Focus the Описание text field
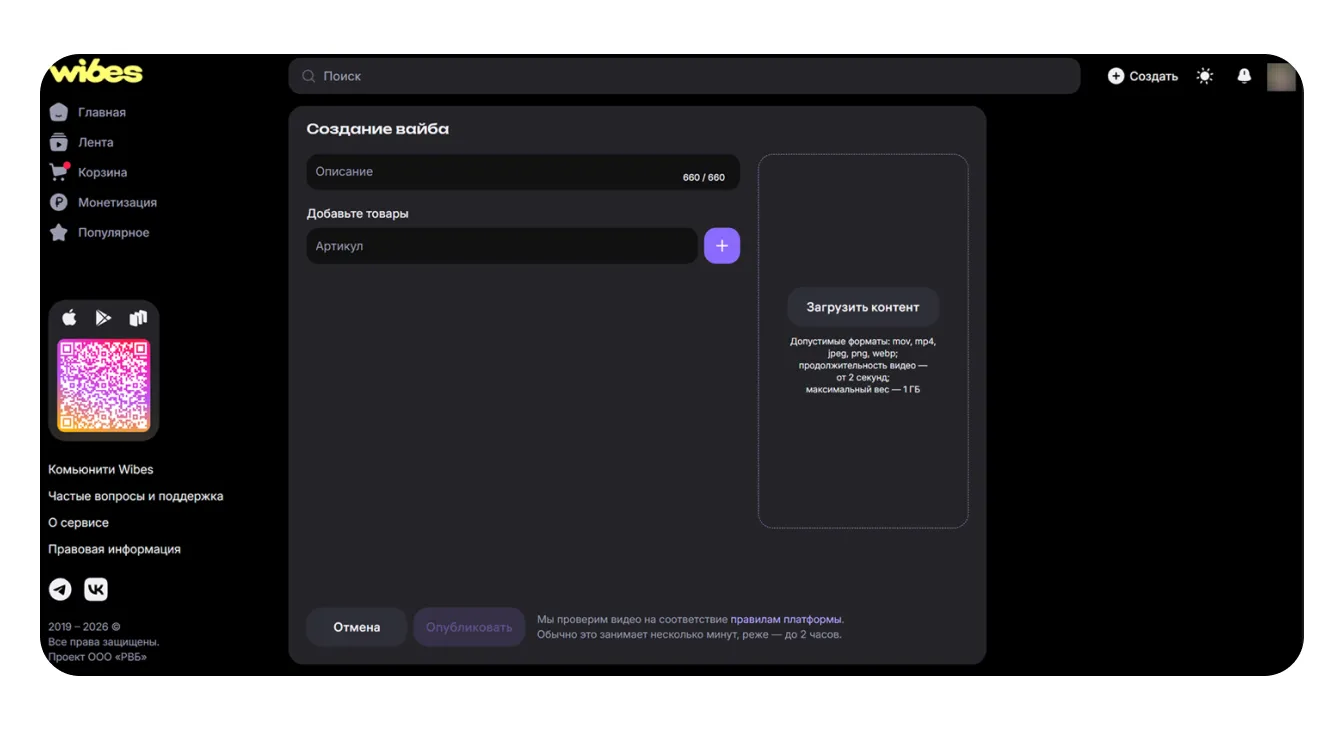This screenshot has height=730, width=1344. click(490, 172)
